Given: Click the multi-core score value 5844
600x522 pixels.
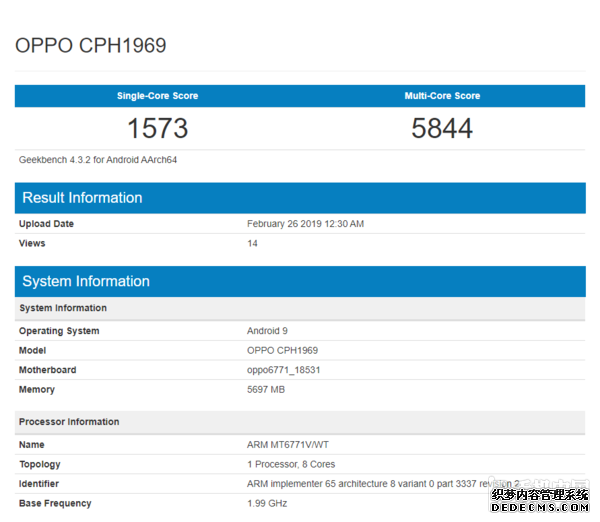Looking at the screenshot, I should coord(442,128).
